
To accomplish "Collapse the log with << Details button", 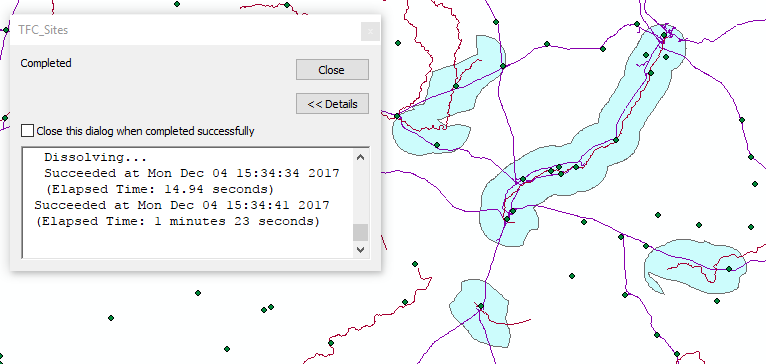I will point(332,104).
